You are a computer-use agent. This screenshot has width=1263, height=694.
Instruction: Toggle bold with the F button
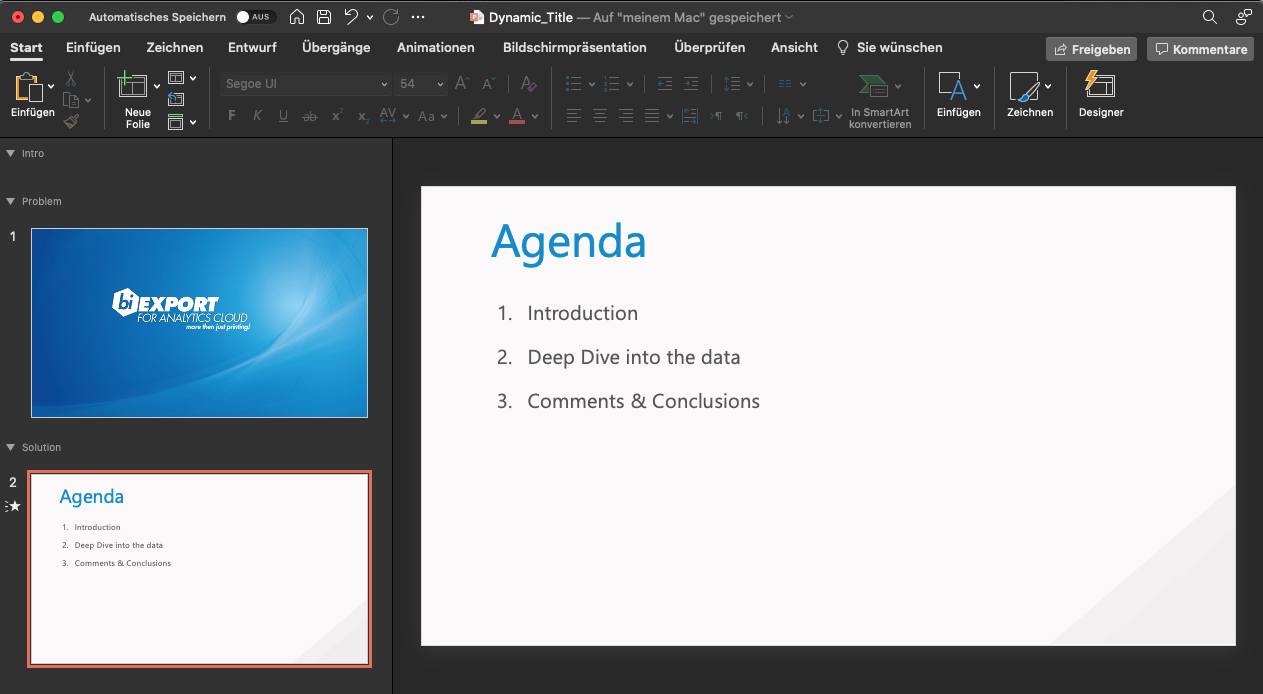pyautogui.click(x=232, y=116)
